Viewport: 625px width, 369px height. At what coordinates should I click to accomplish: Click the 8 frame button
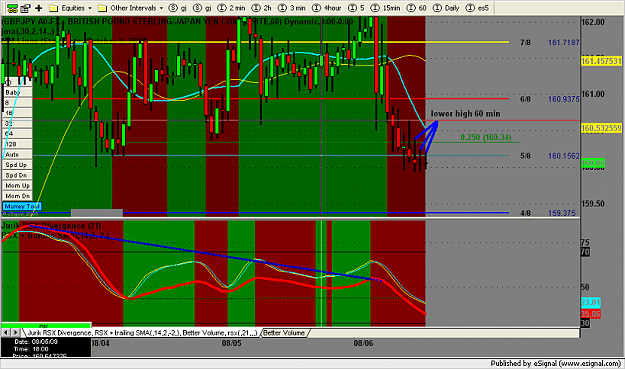(x=18, y=103)
